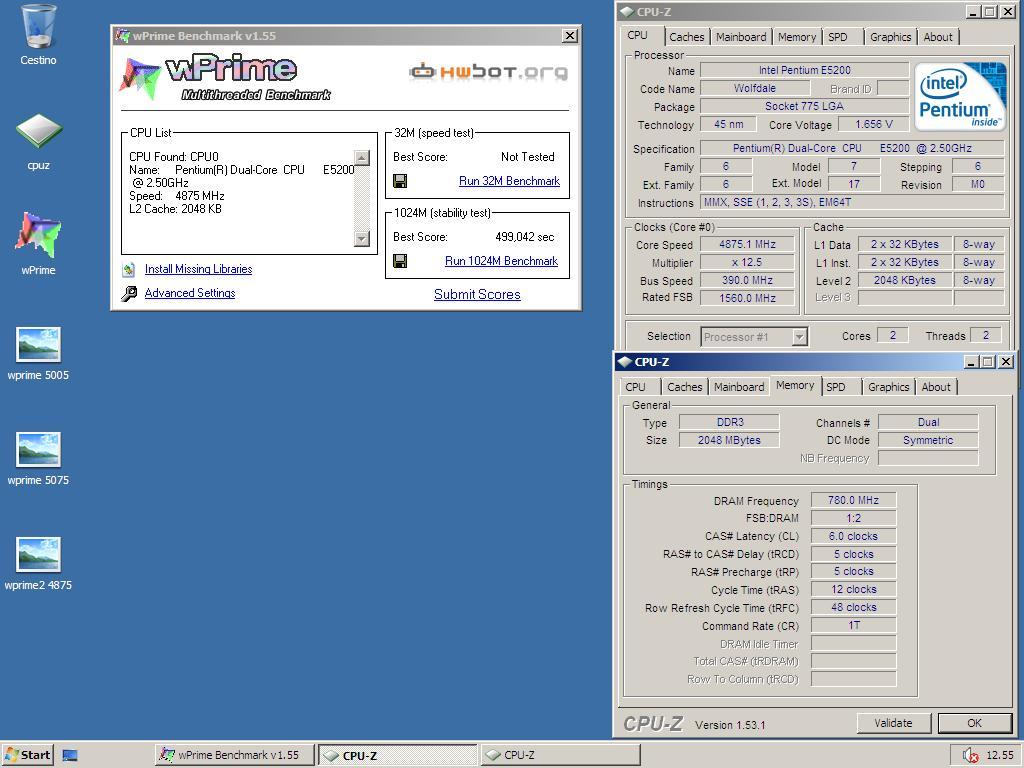Click the CPU List scrollbar down arrow
The image size is (1024, 768).
tap(362, 239)
